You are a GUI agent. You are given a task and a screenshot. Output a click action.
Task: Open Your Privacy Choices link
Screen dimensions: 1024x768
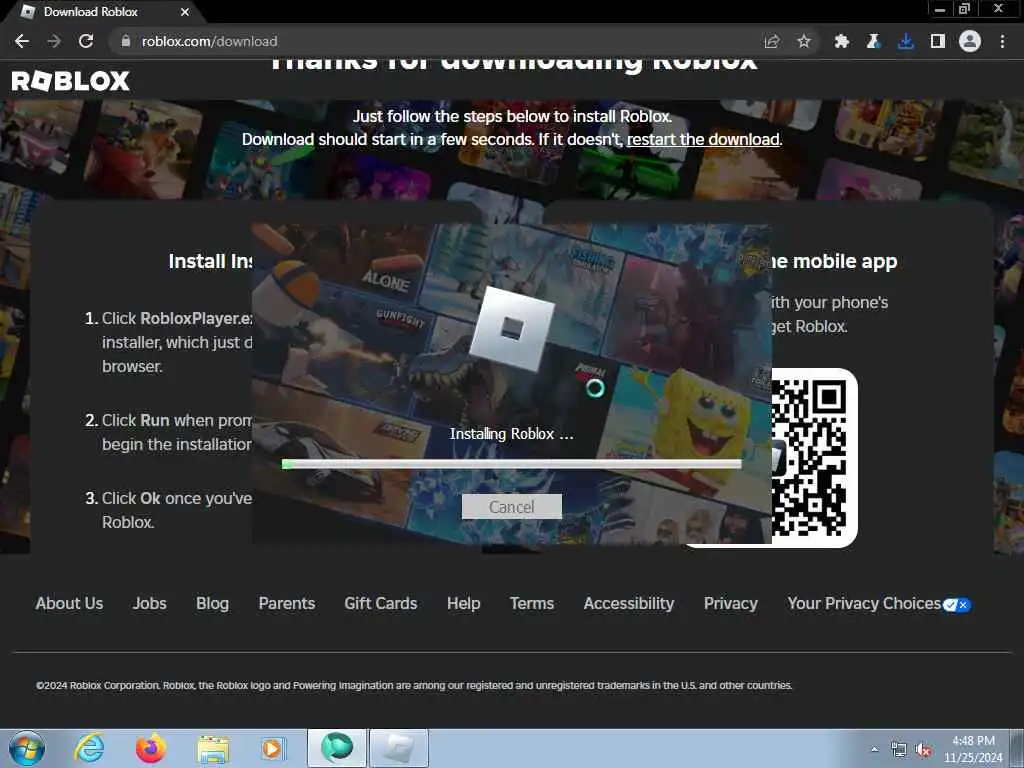point(864,603)
